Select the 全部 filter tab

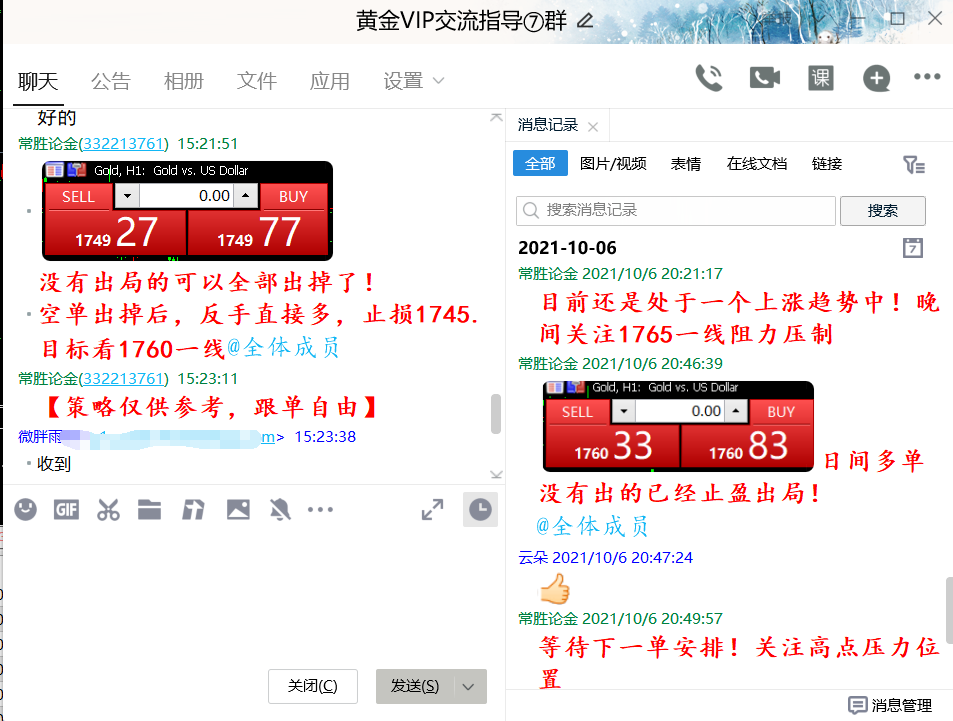pos(540,163)
